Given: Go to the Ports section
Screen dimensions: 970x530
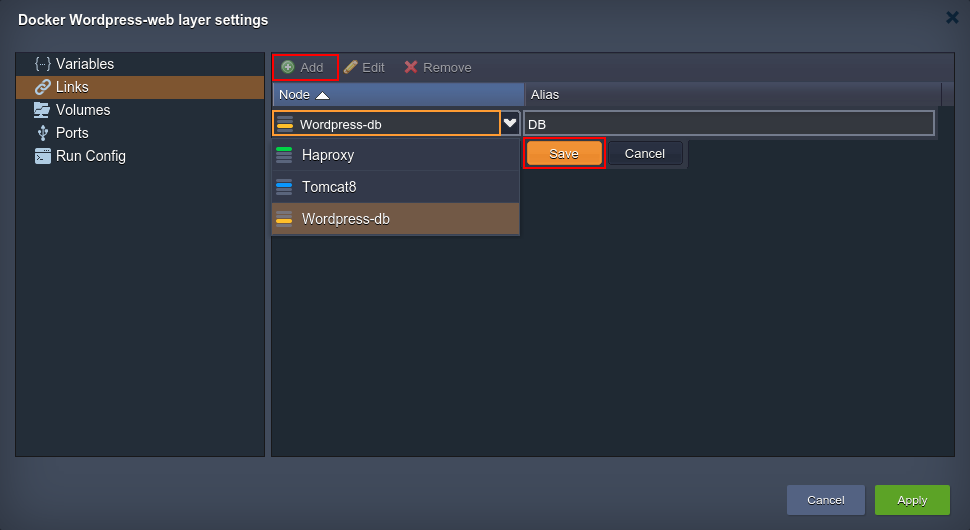Looking at the screenshot, I should tap(140, 133).
